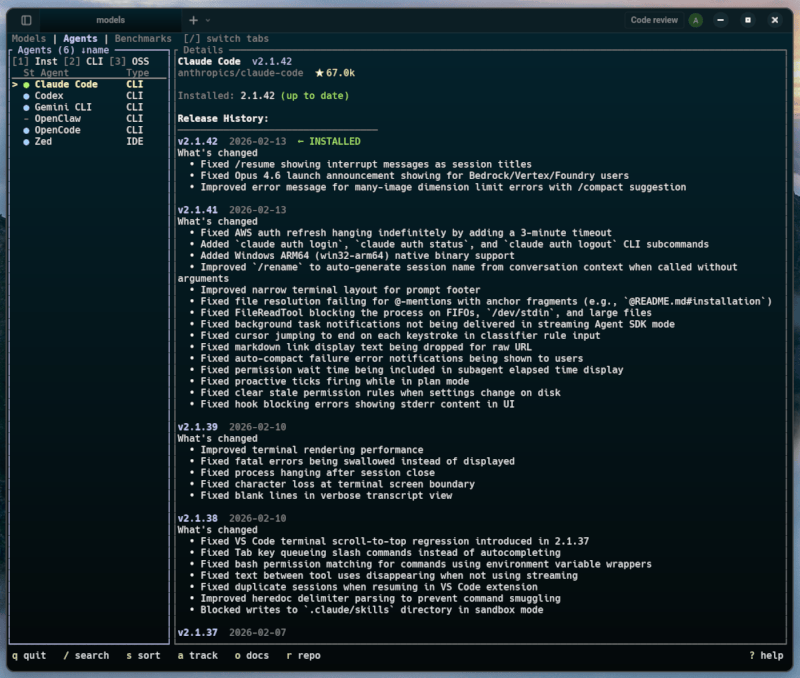Screen dimensions: 800x678
Task: Switch to the Benchmarks tab
Action: (143, 38)
